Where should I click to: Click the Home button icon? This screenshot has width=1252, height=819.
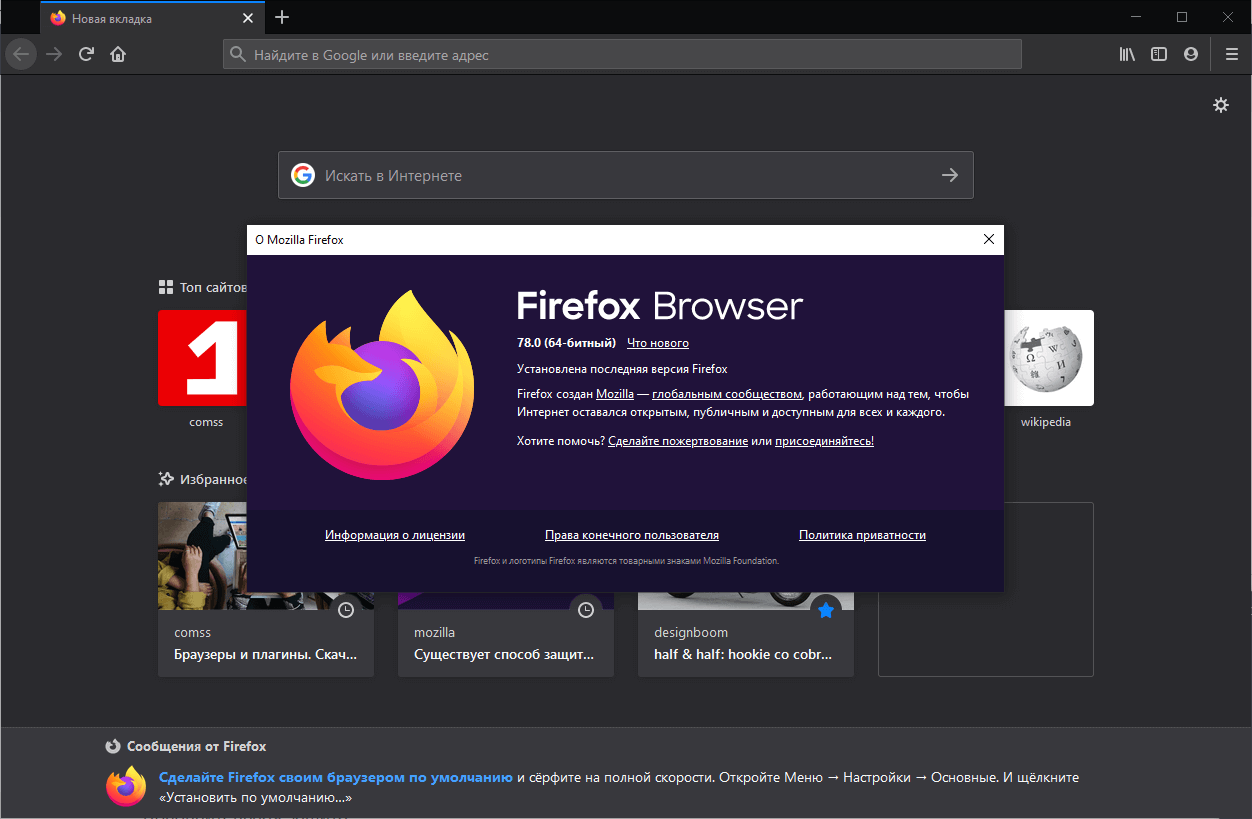(x=118, y=54)
